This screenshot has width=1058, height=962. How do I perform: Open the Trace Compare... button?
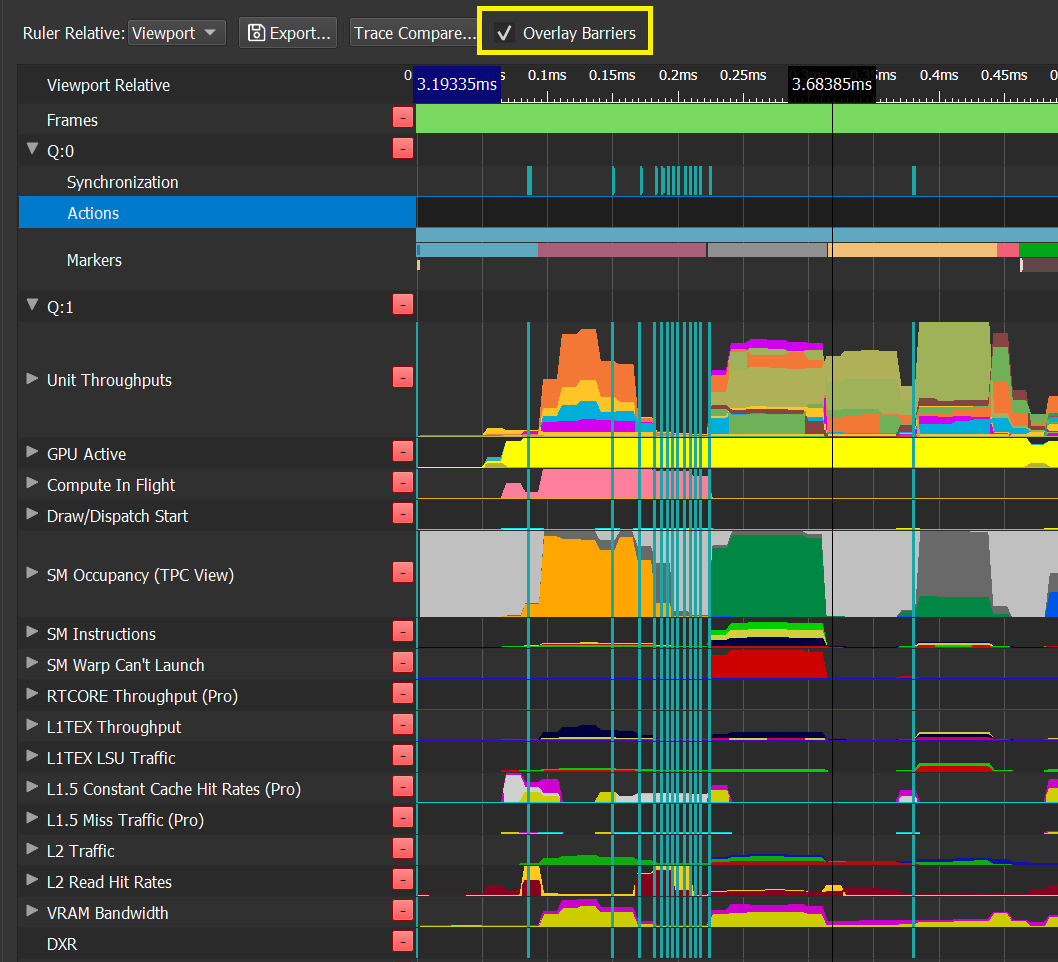tap(414, 33)
